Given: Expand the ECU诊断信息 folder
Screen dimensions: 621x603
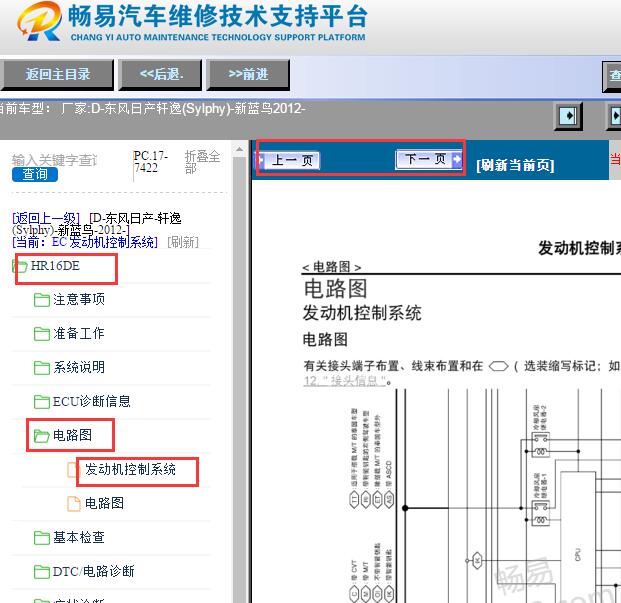Looking at the screenshot, I should tap(91, 401).
